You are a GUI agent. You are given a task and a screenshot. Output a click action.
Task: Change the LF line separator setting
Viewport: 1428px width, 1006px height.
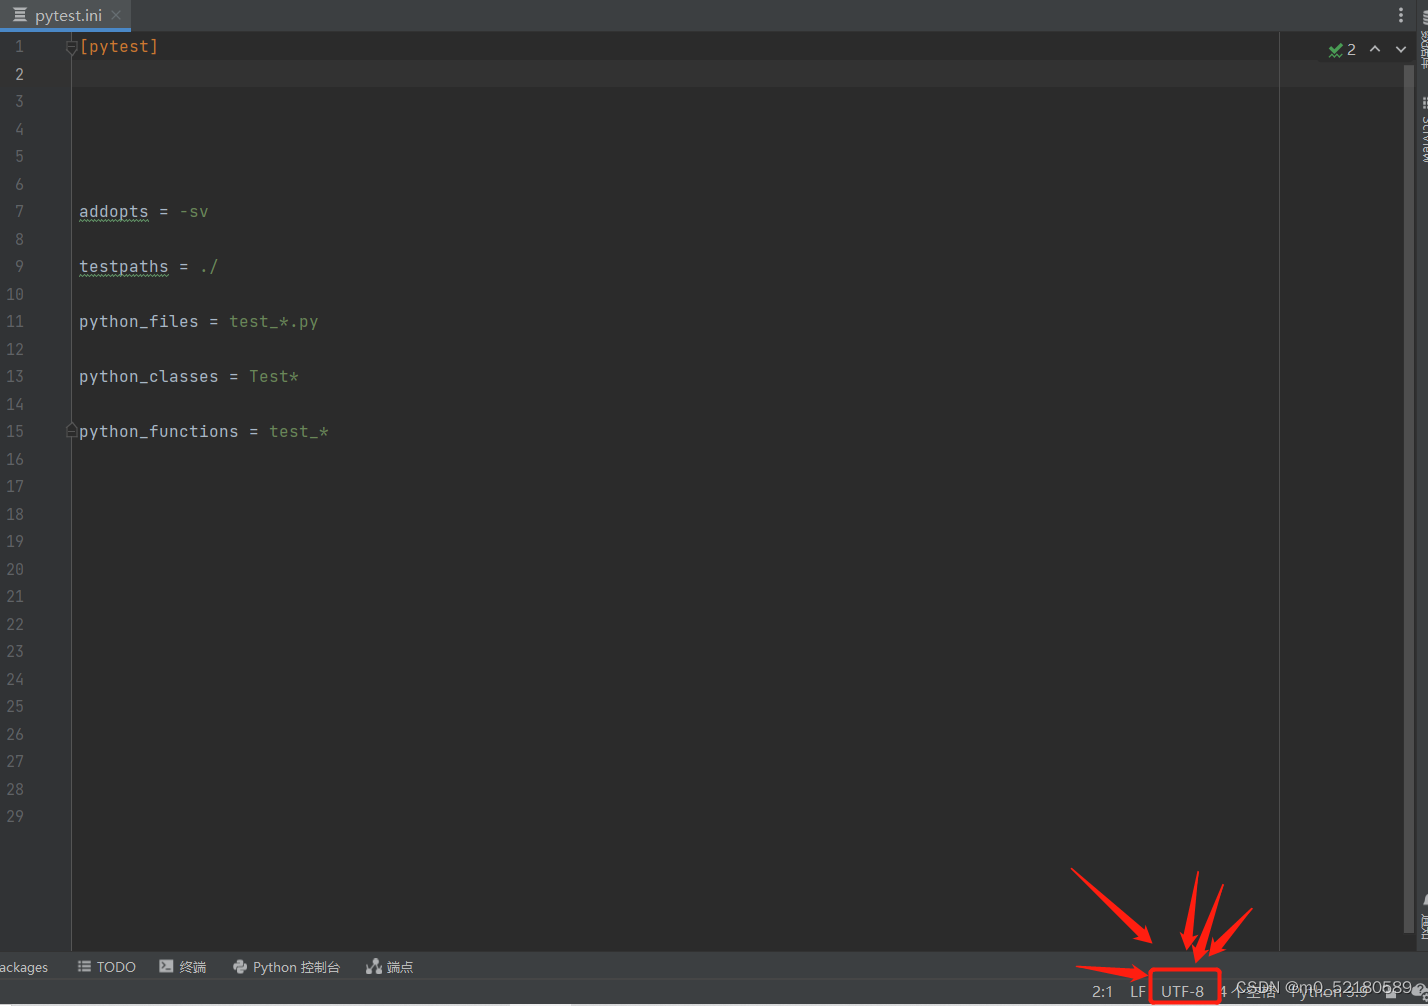point(1138,992)
